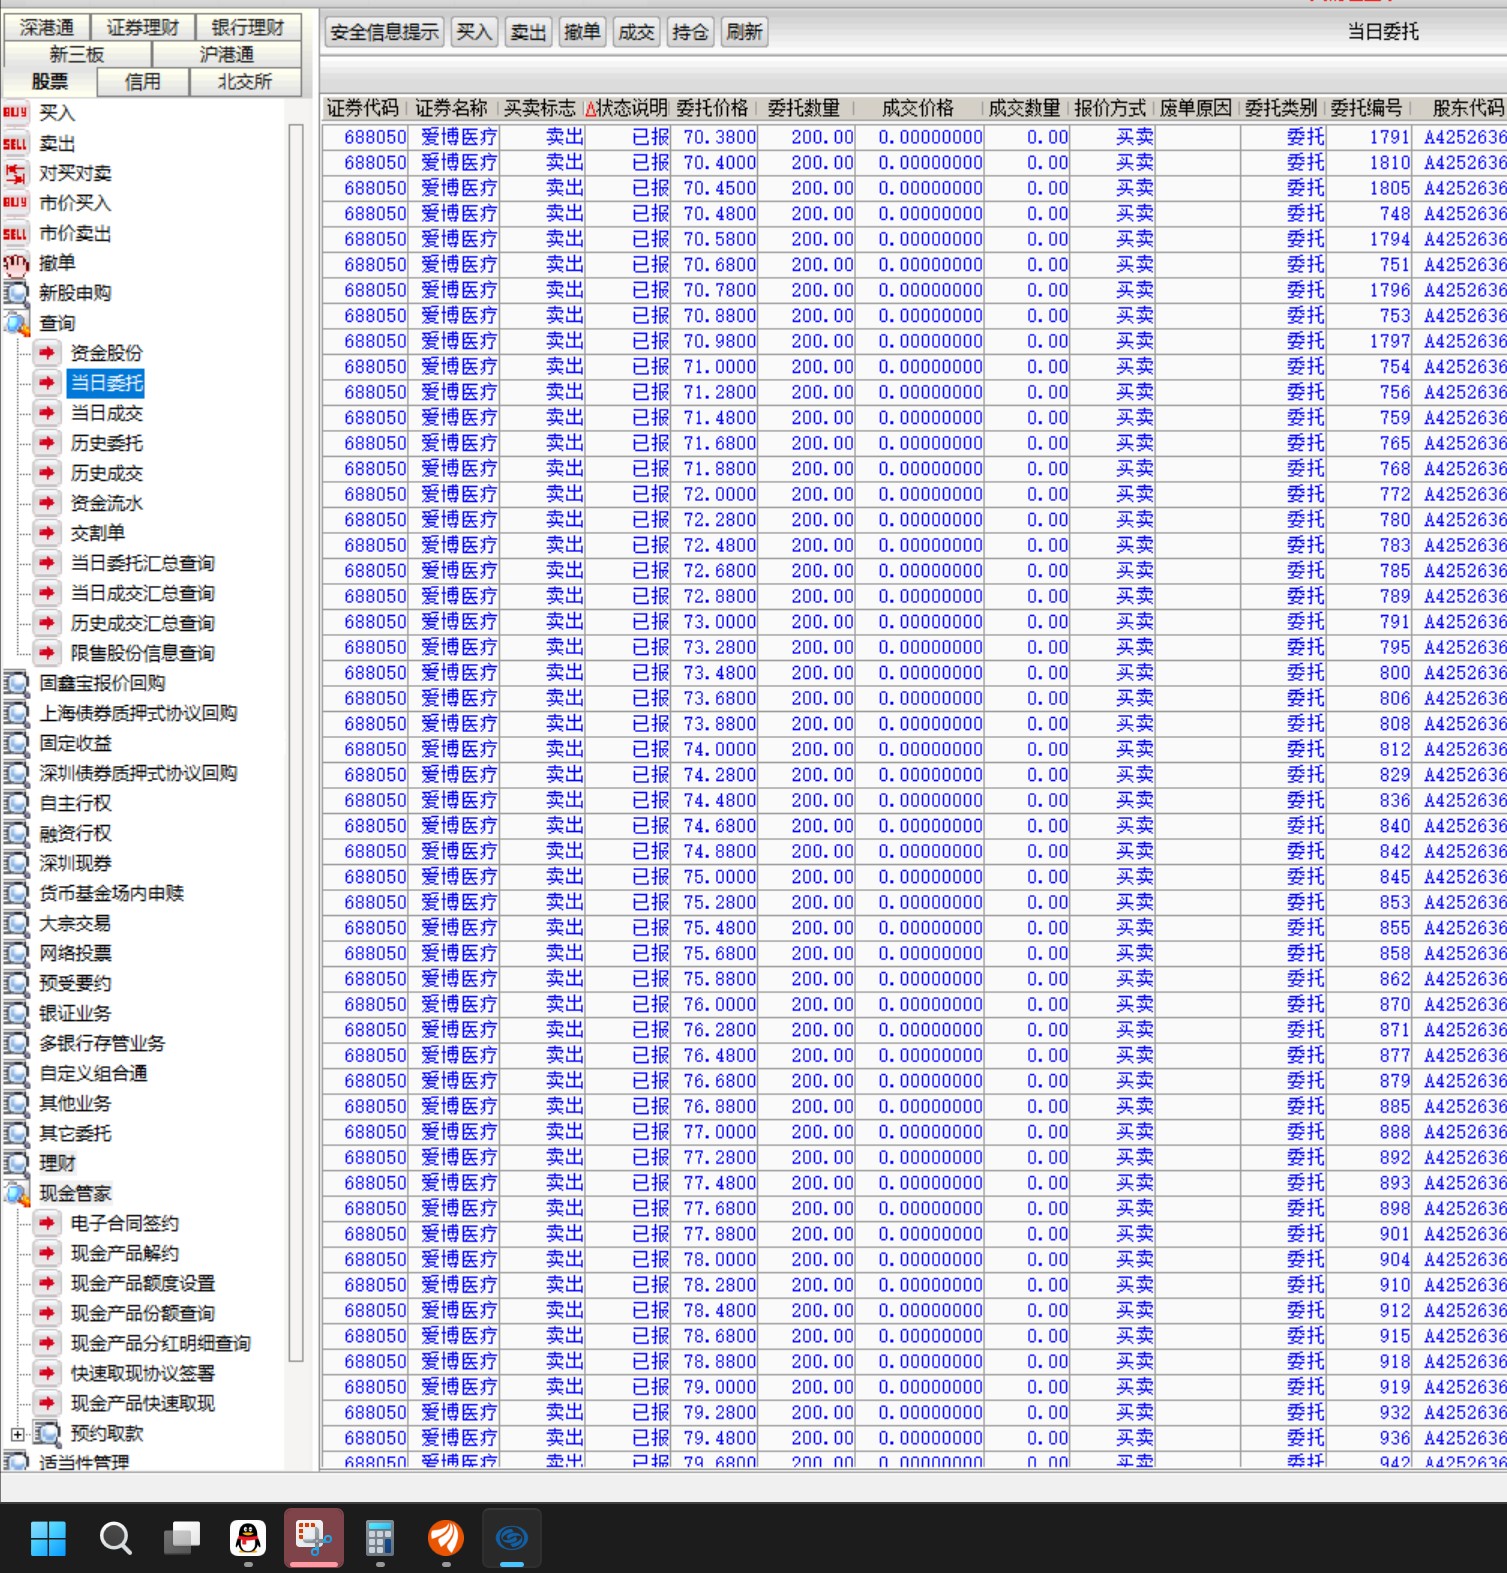This screenshot has width=1507, height=1573.
Task: Open 货币基金场内申赎 tree item
Action: (112, 893)
